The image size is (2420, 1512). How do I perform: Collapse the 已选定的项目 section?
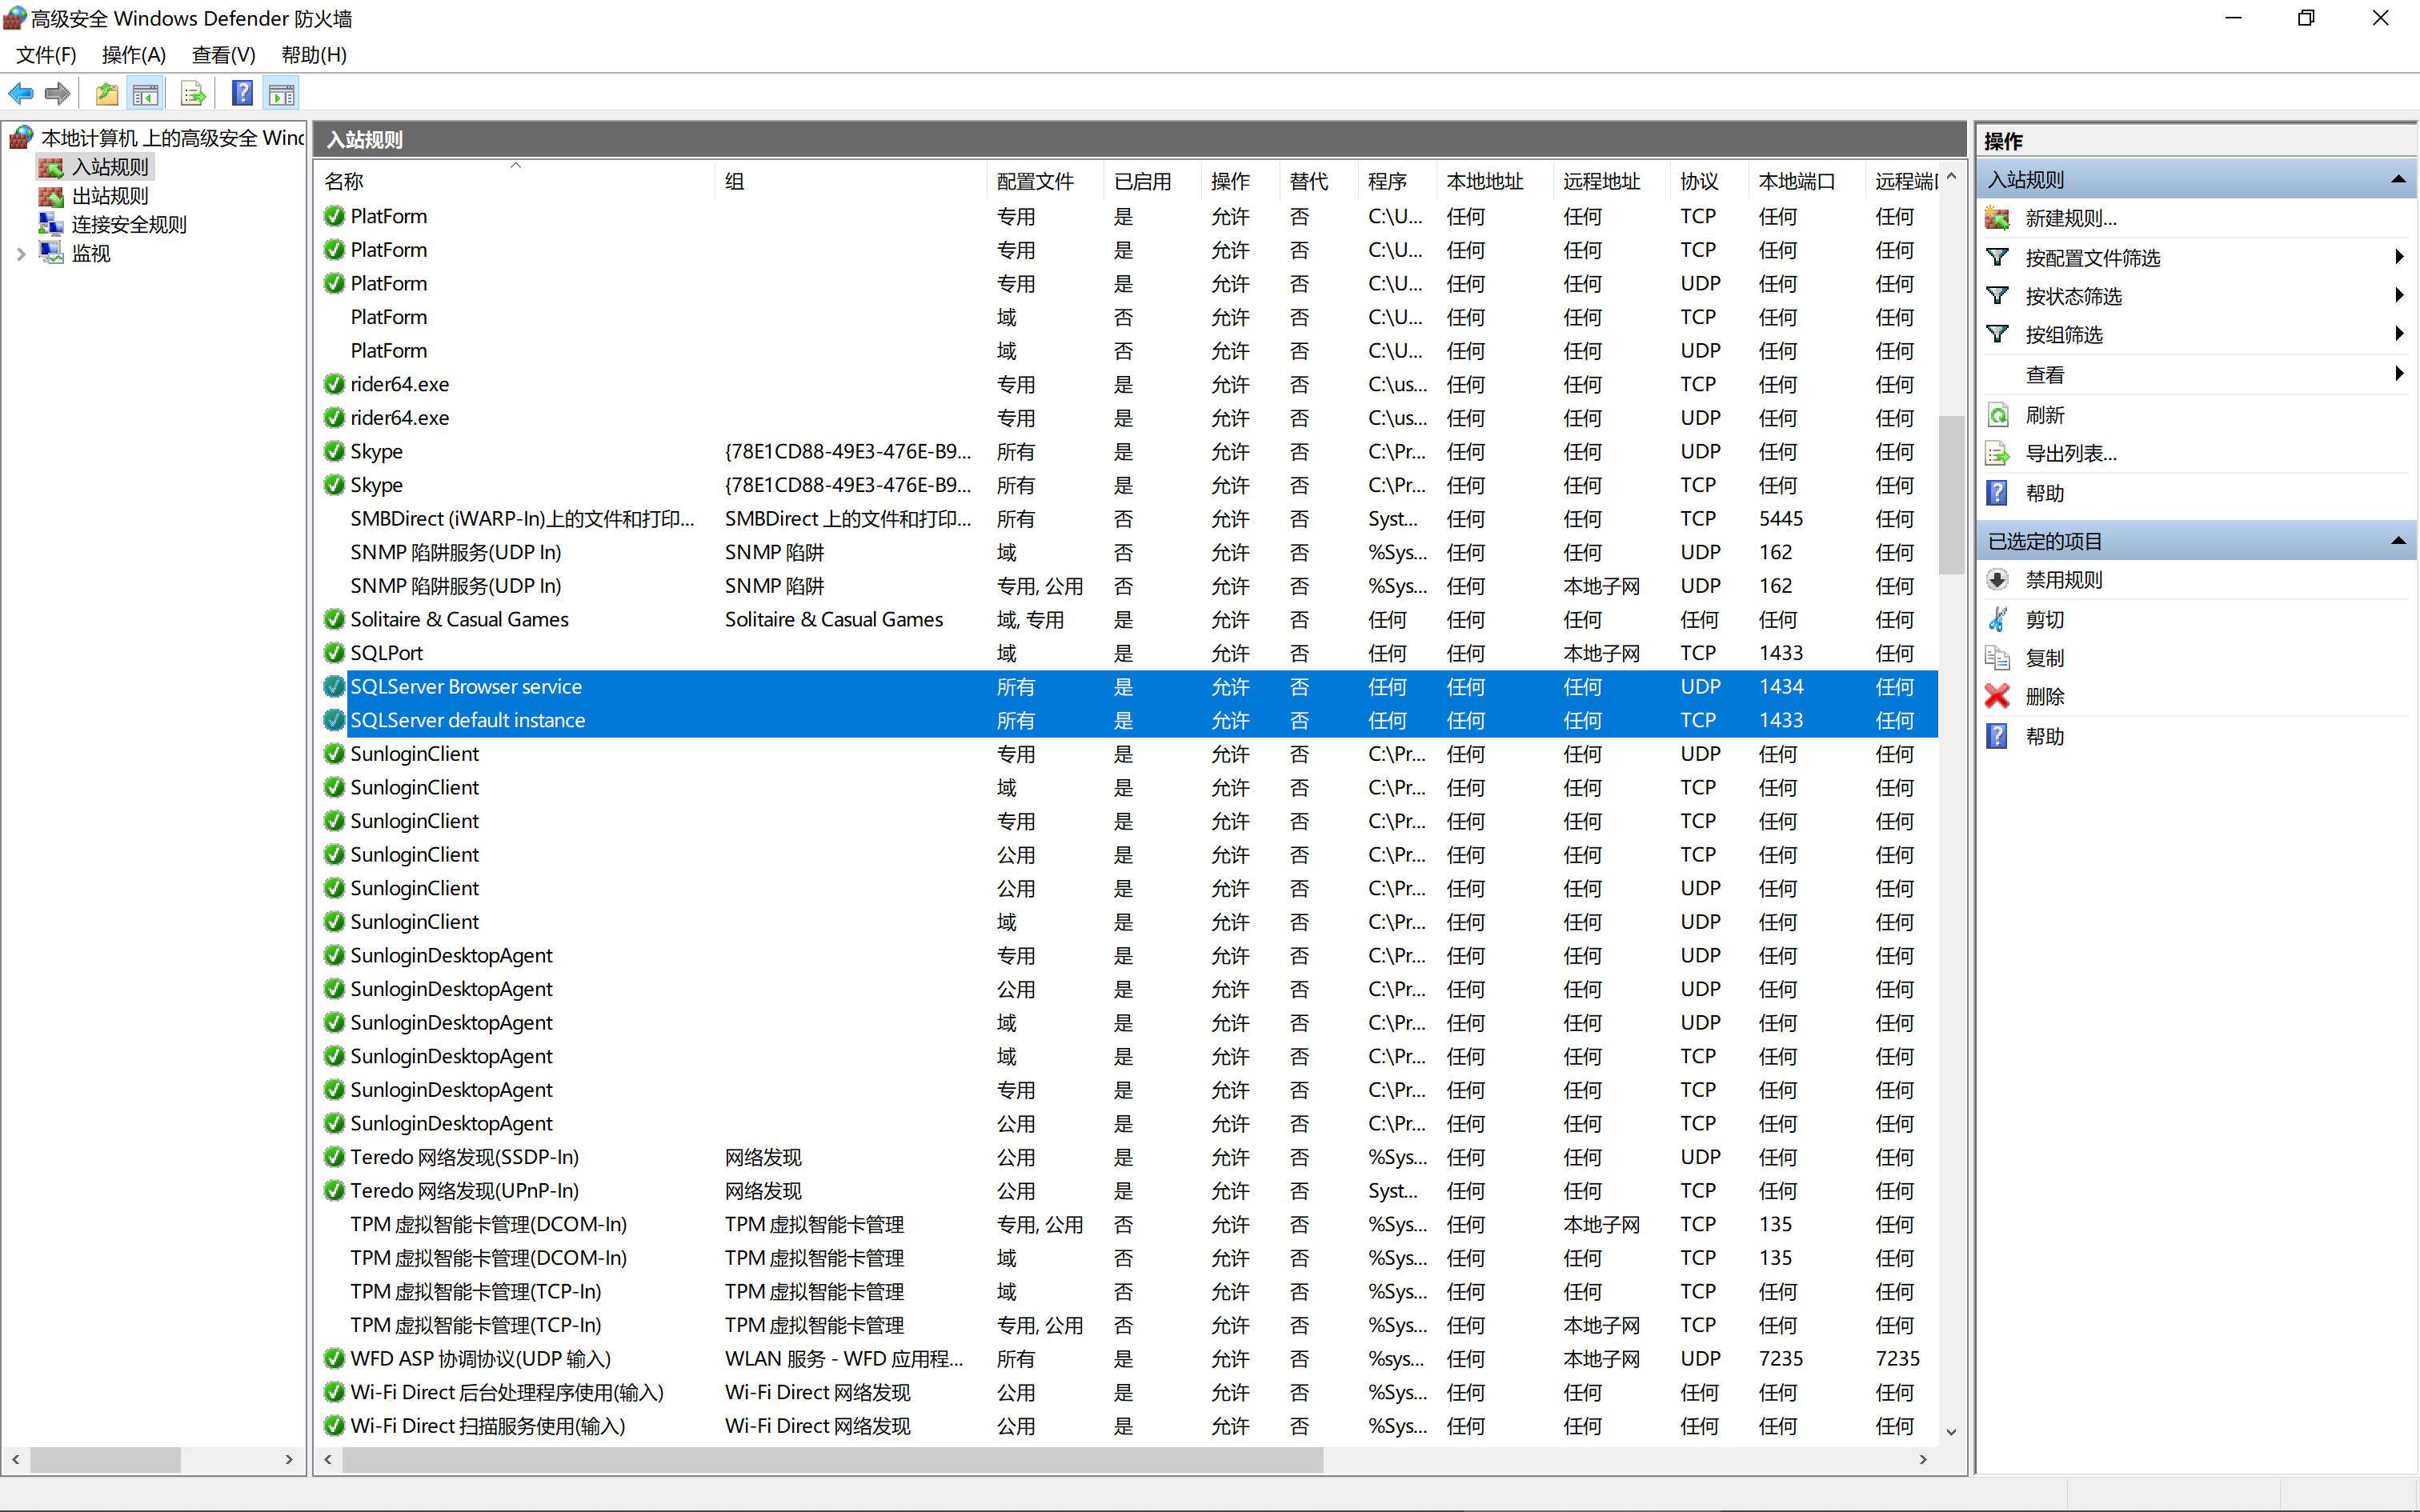tap(2398, 541)
